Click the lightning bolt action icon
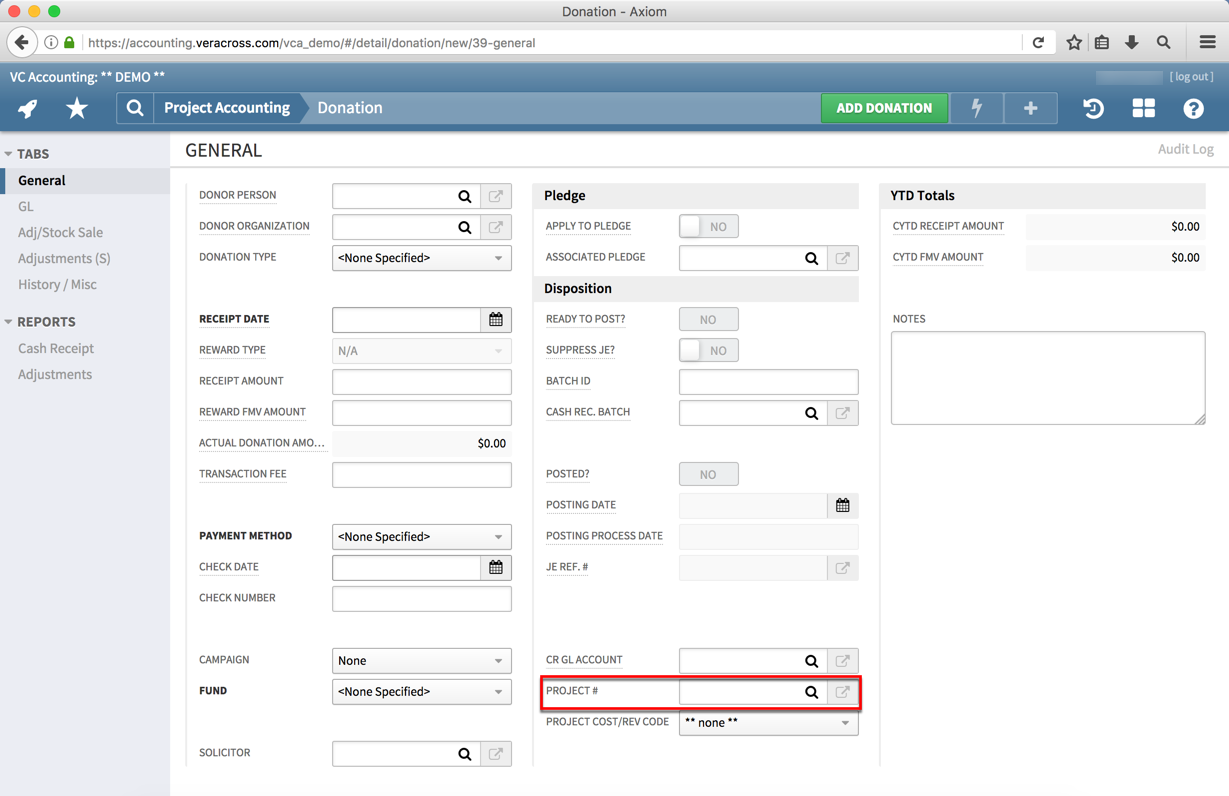The height and width of the screenshot is (796, 1229). (977, 108)
